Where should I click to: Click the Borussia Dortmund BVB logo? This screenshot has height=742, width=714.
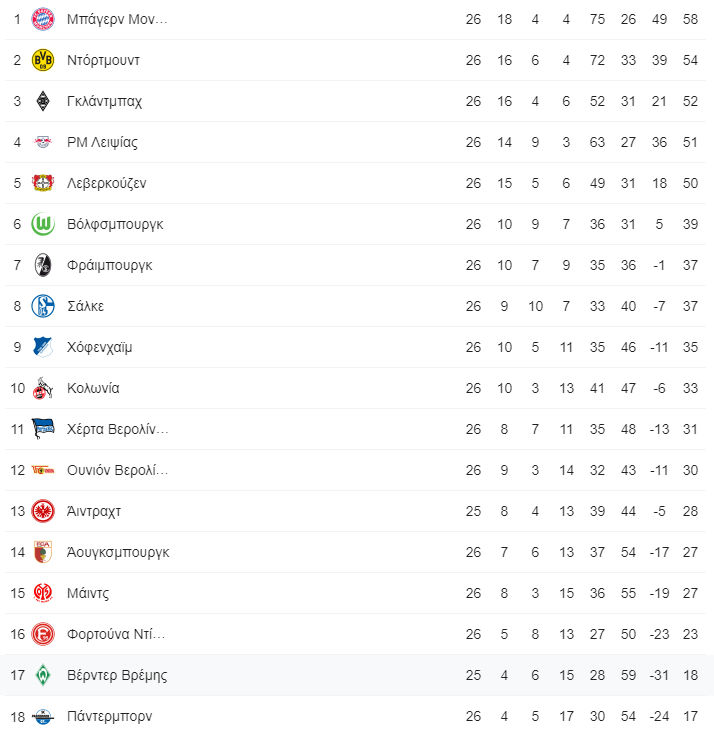[43, 60]
